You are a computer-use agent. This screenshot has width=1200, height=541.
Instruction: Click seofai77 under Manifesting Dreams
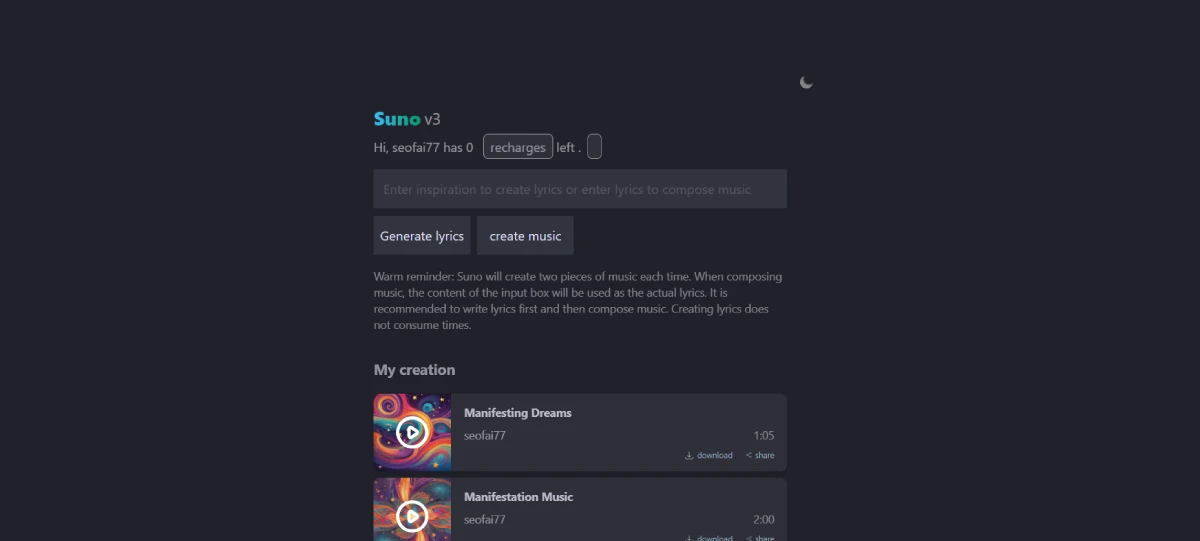[x=485, y=436]
